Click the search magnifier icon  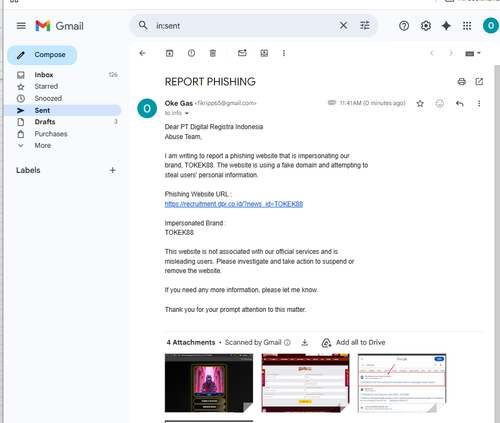click(143, 25)
